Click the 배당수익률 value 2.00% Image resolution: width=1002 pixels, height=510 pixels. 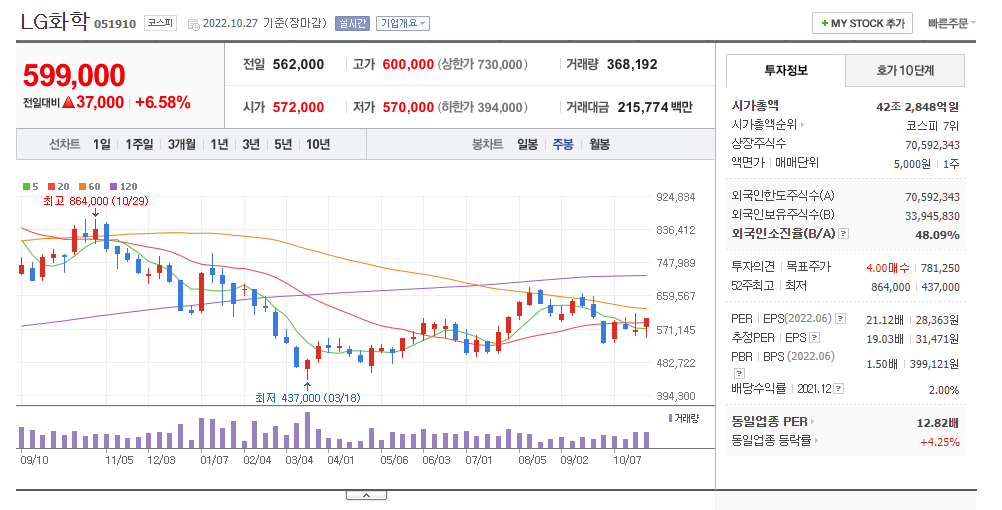point(944,390)
